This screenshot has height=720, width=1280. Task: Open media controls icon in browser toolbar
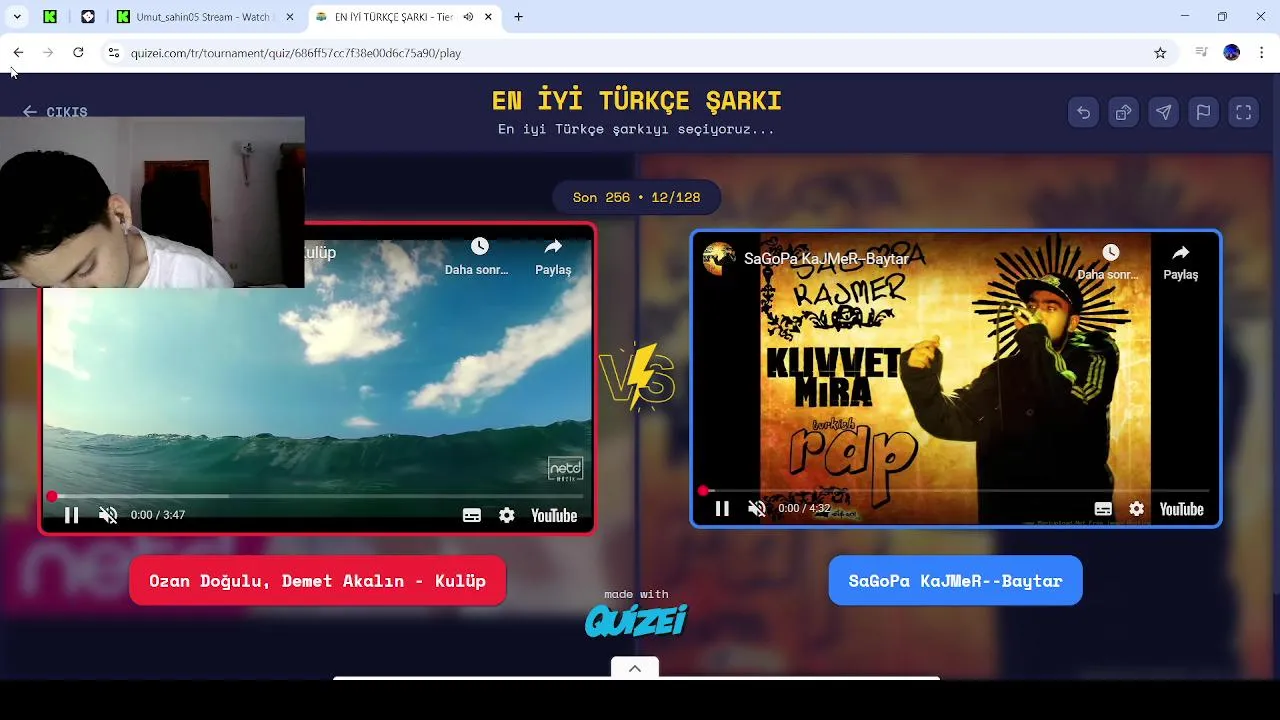[1202, 52]
